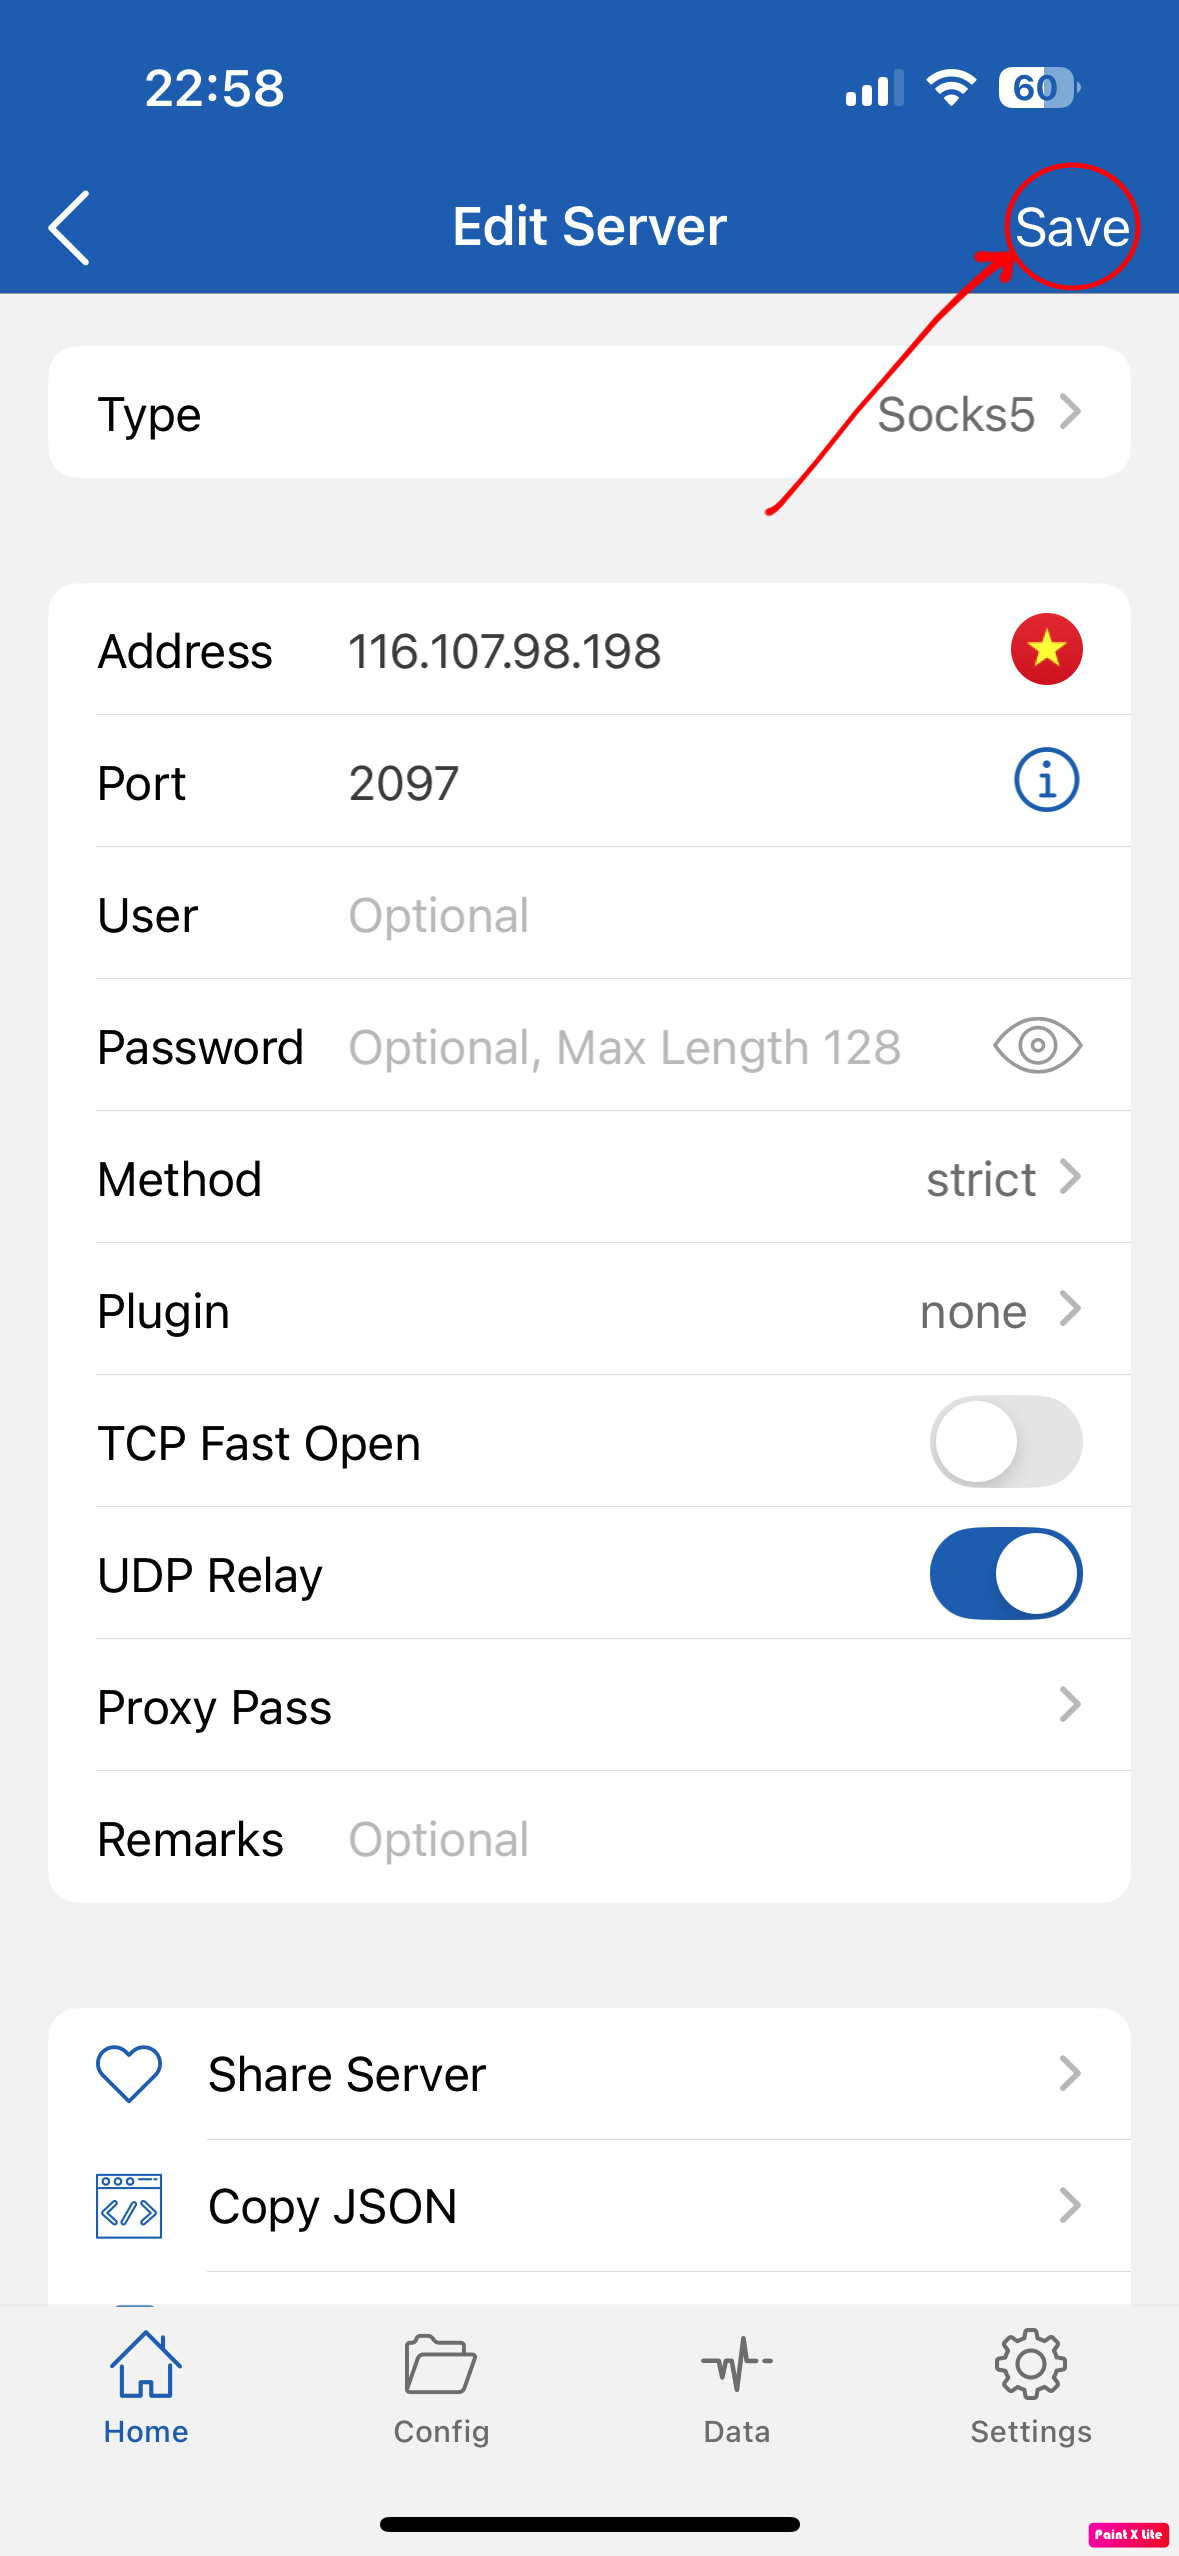The height and width of the screenshot is (2556, 1179).
Task: Disable the UDP Relay switch
Action: pos(1005,1574)
